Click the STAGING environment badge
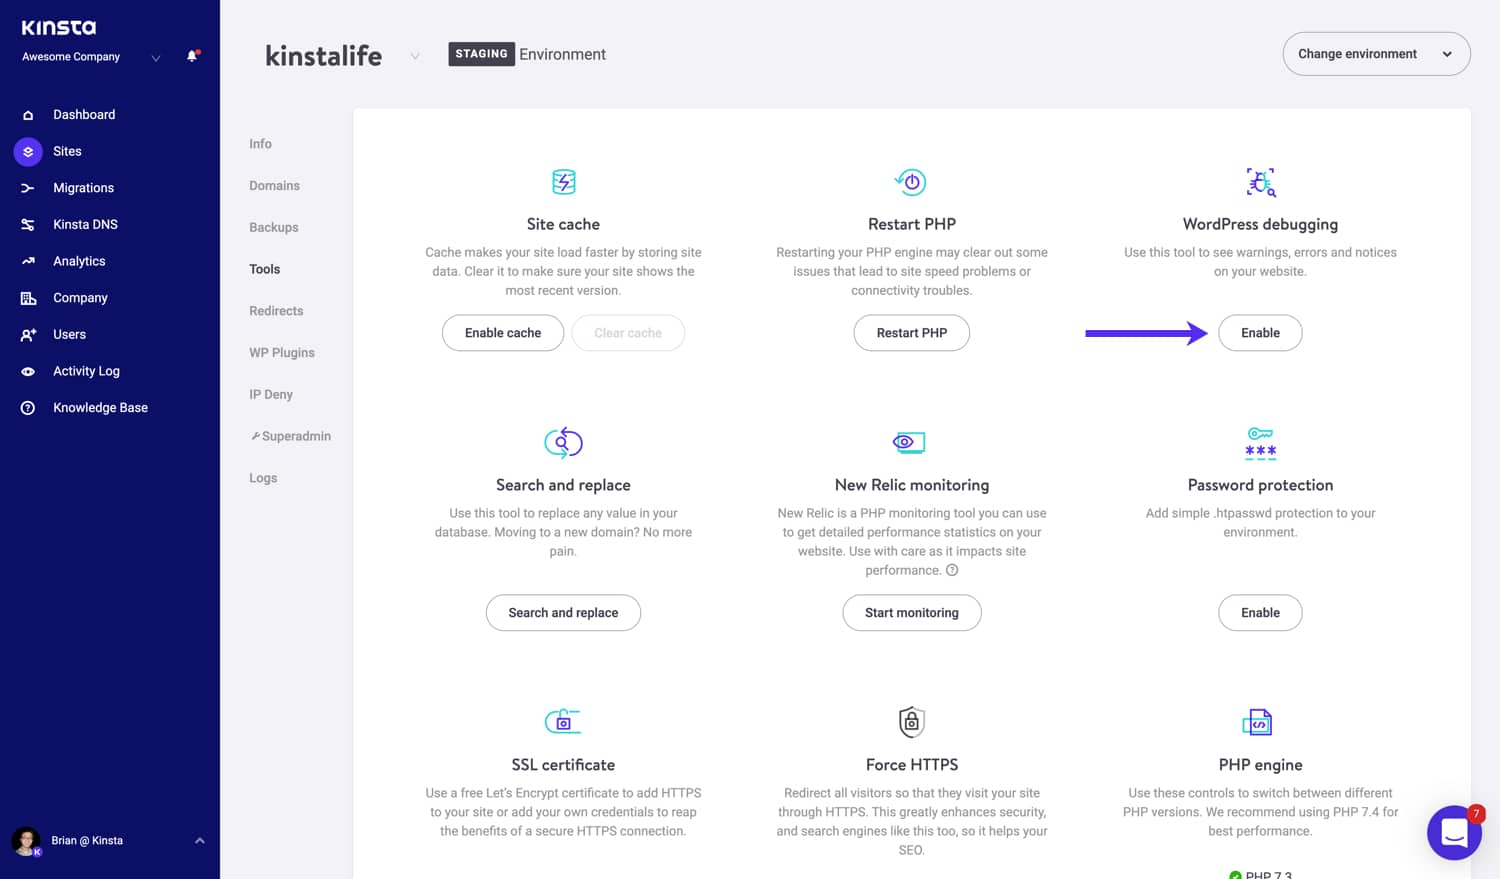The image size is (1500, 879). tap(482, 54)
